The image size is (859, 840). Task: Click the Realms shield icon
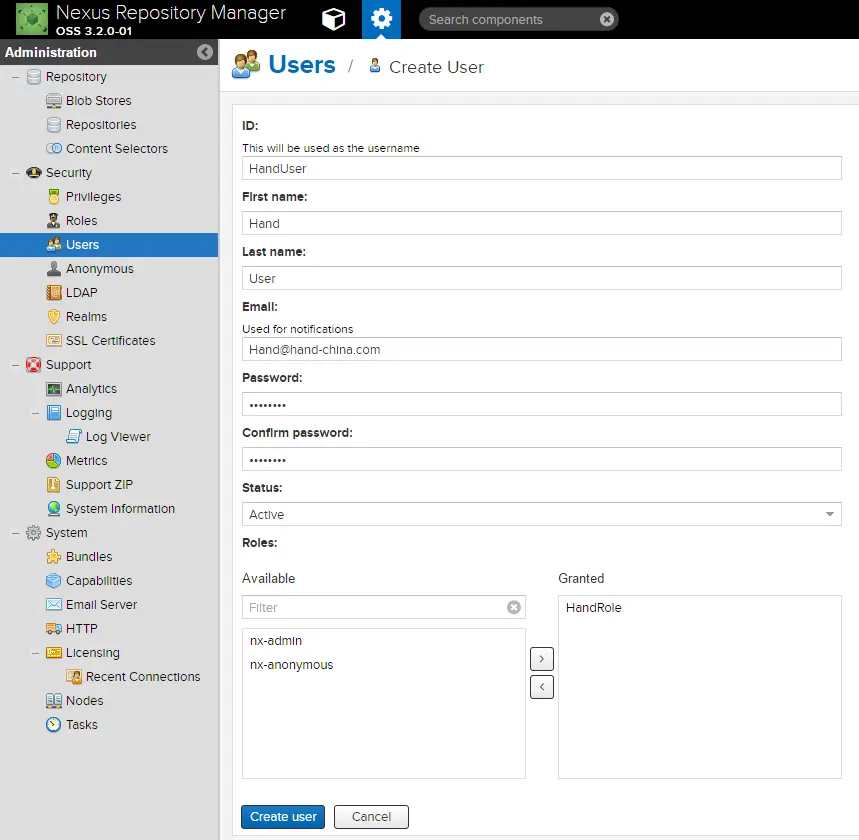pos(54,317)
